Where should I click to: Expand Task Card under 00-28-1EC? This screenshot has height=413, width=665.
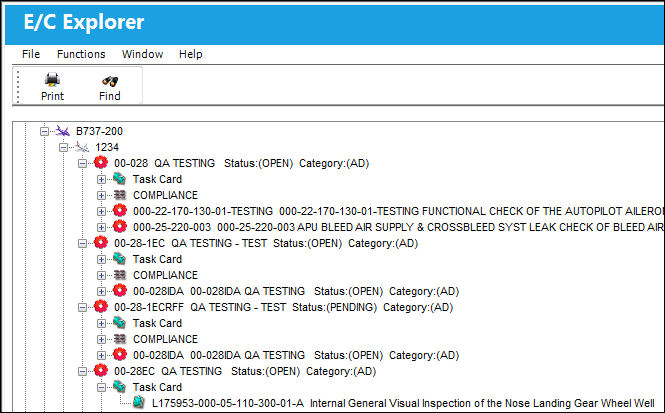pyautogui.click(x=101, y=260)
